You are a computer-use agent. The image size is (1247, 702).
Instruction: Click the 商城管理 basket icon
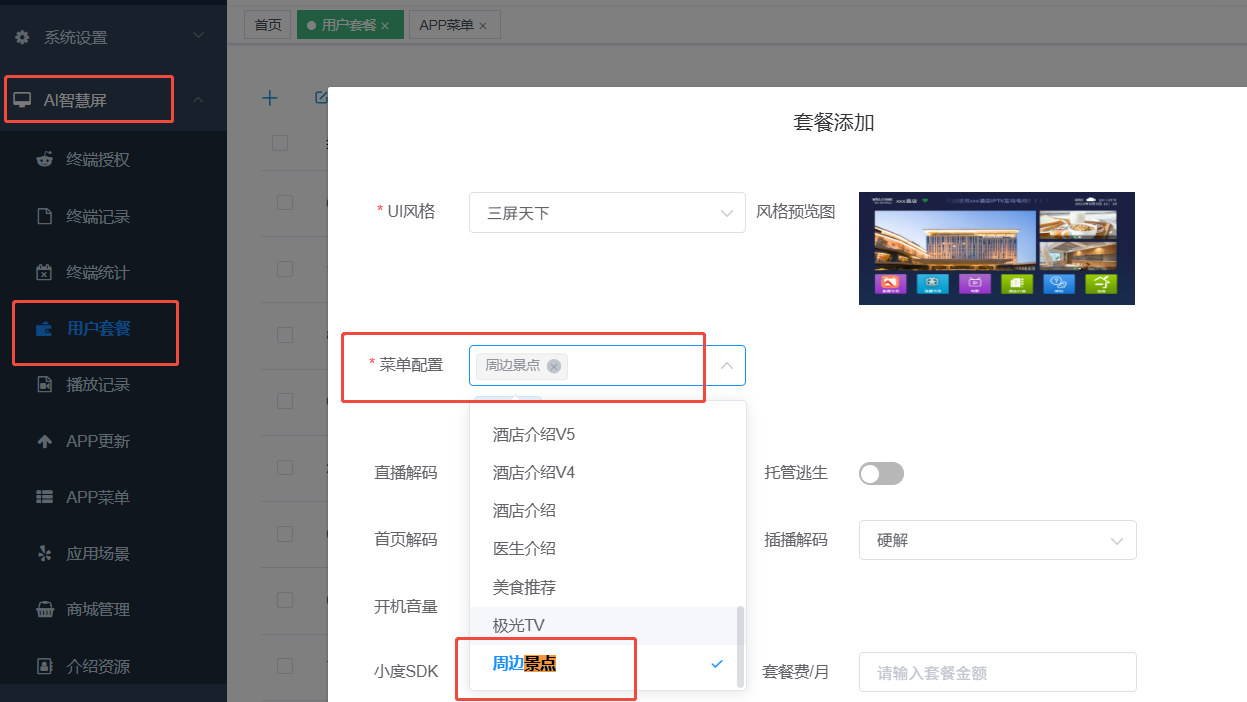coord(44,609)
